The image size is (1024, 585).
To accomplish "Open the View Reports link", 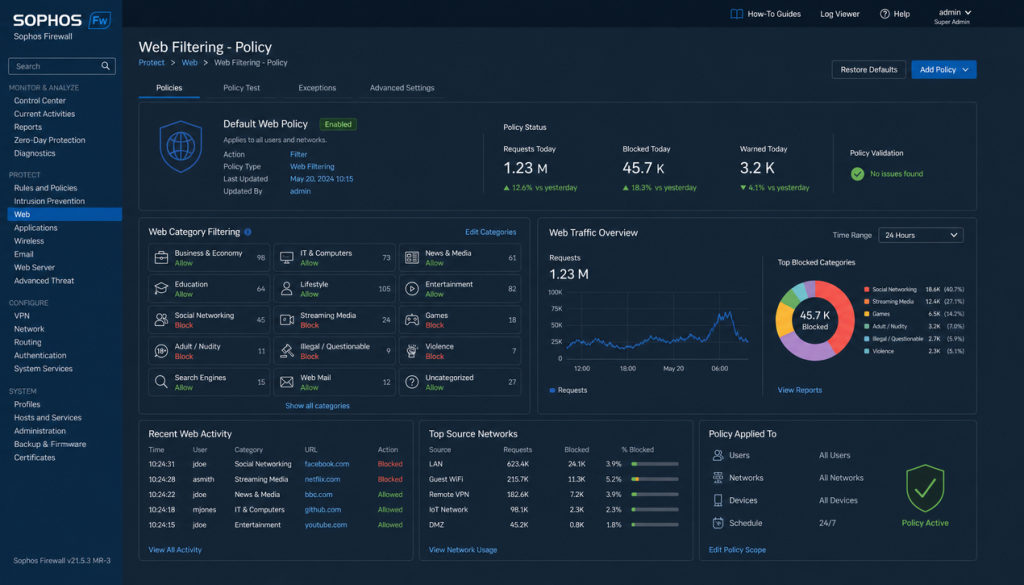I will (799, 390).
